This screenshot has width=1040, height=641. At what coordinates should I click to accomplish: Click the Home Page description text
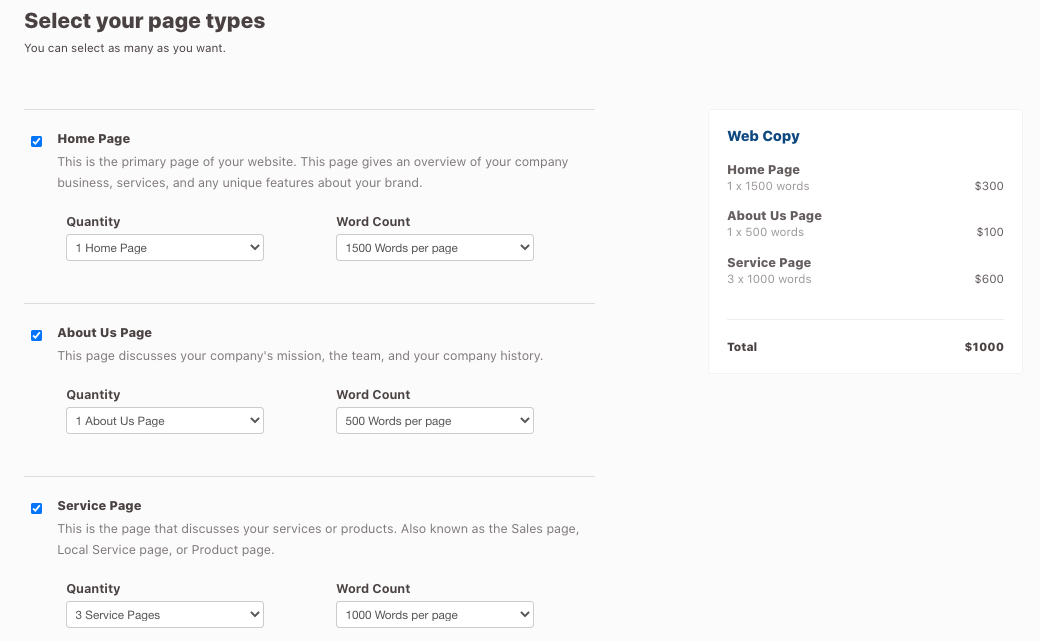tap(313, 172)
